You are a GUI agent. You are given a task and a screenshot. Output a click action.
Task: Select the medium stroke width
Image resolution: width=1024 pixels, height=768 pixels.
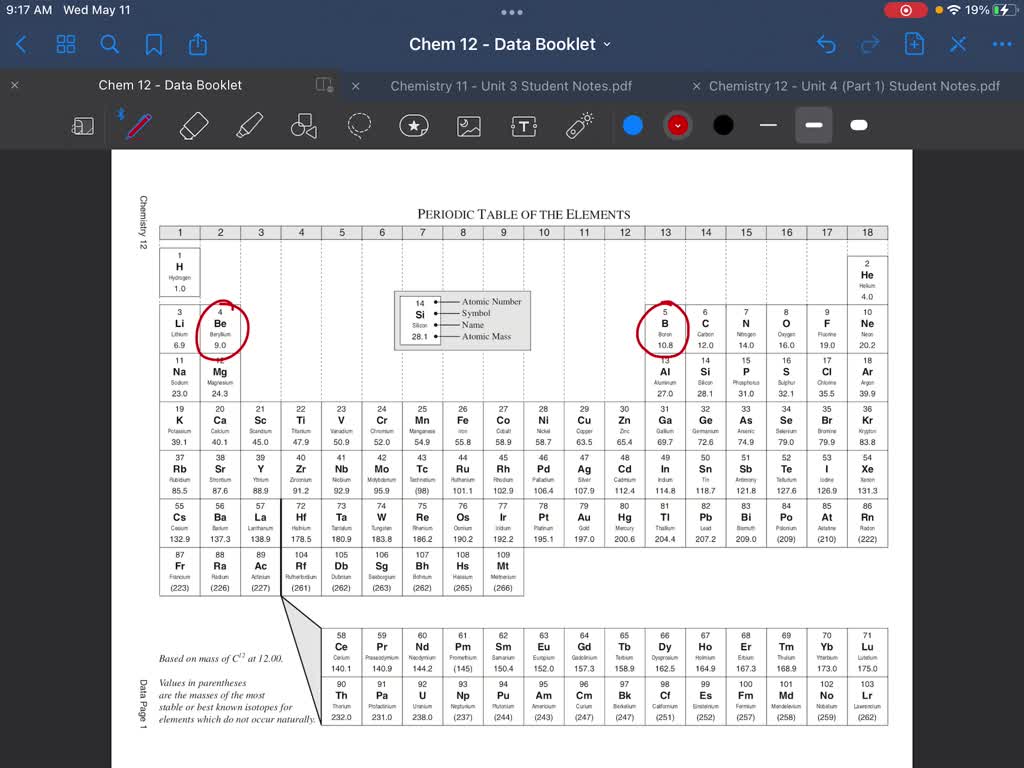pyautogui.click(x=814, y=125)
